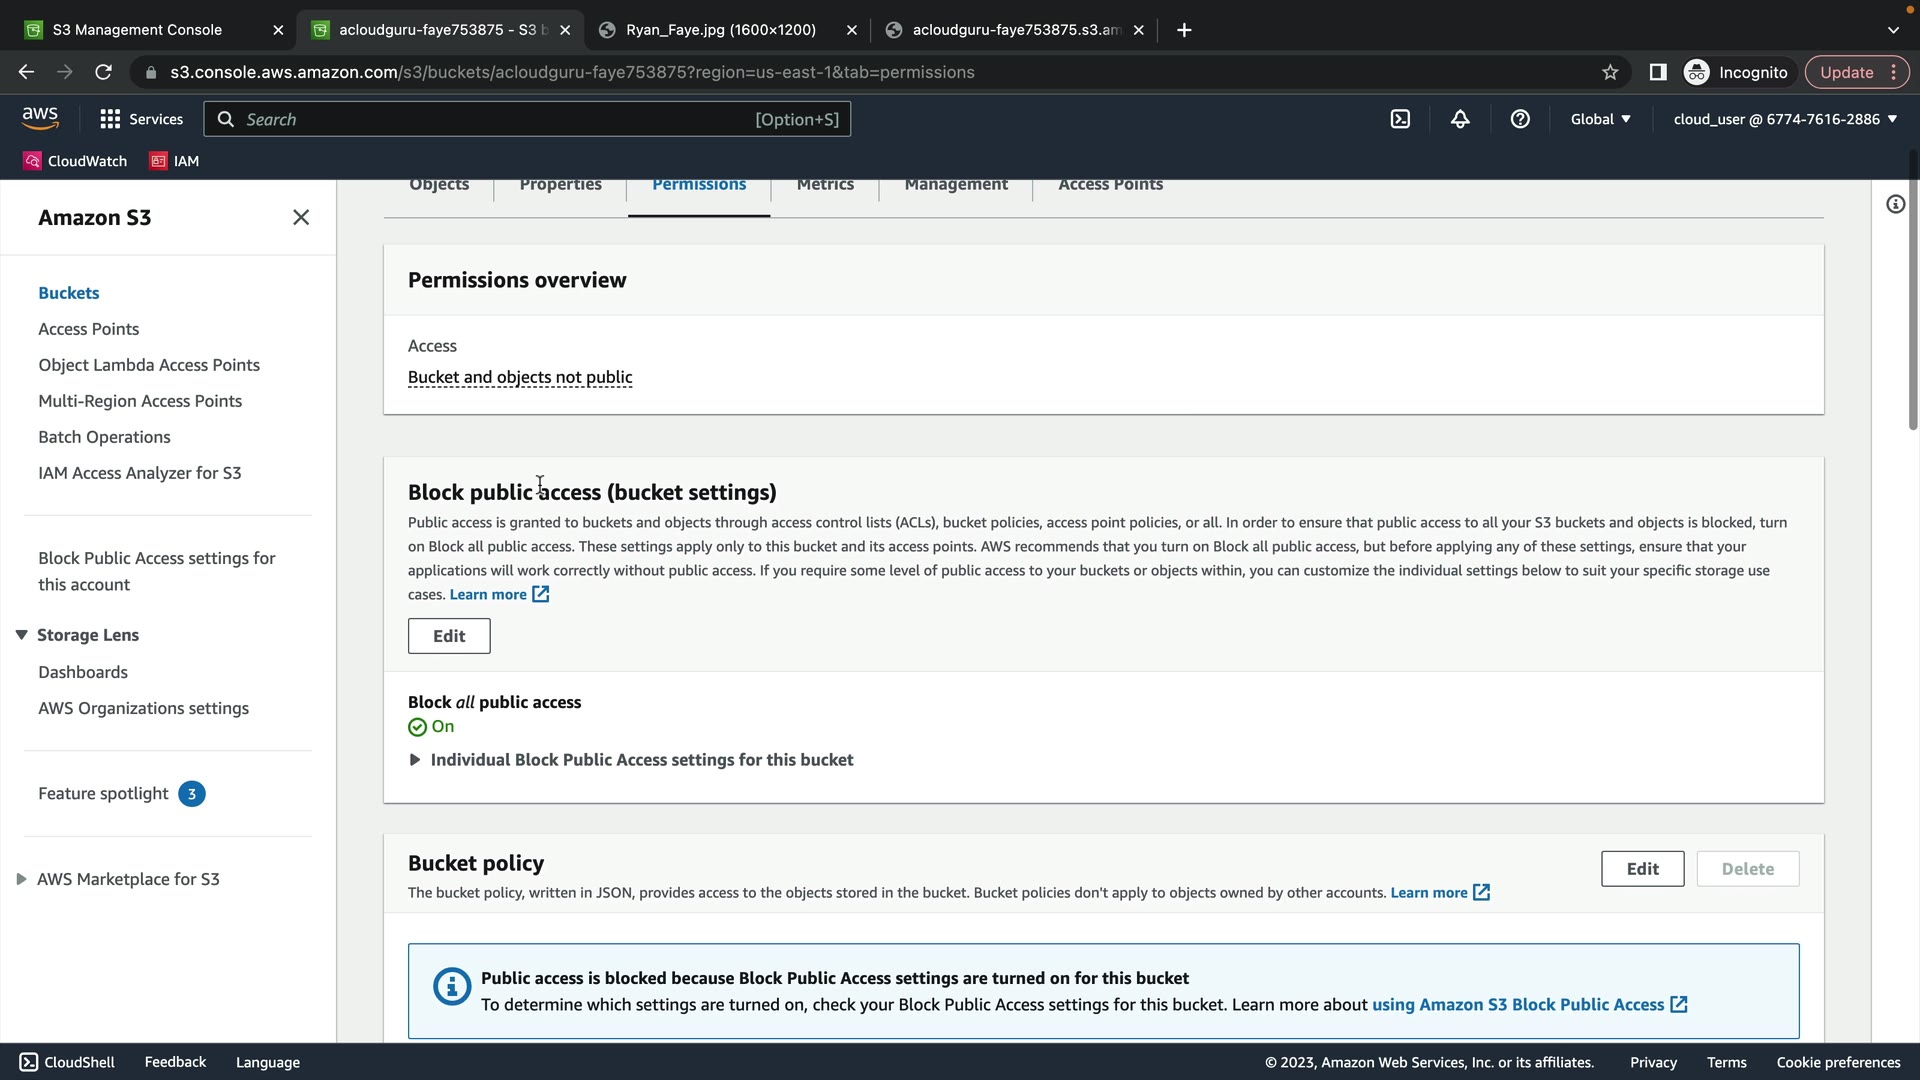Switch to the Management tab

tap(955, 186)
